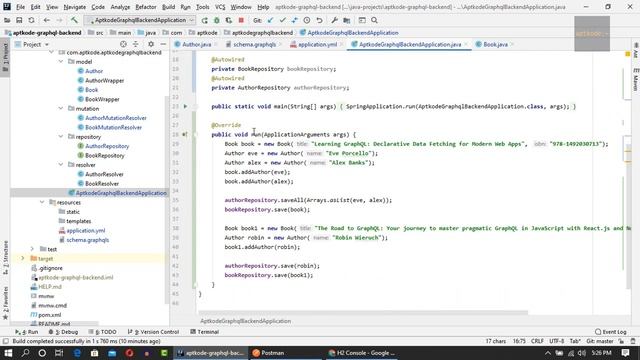Open the Maven side panel
Viewport: 640px width, 360px height.
[x=636, y=80]
